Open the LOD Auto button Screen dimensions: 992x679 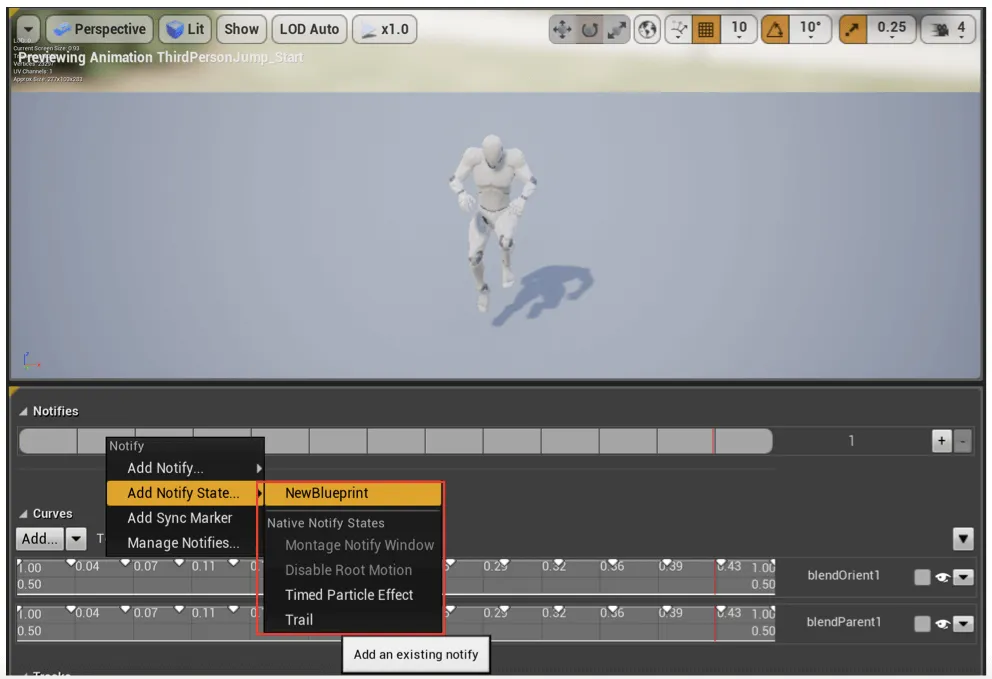click(309, 29)
